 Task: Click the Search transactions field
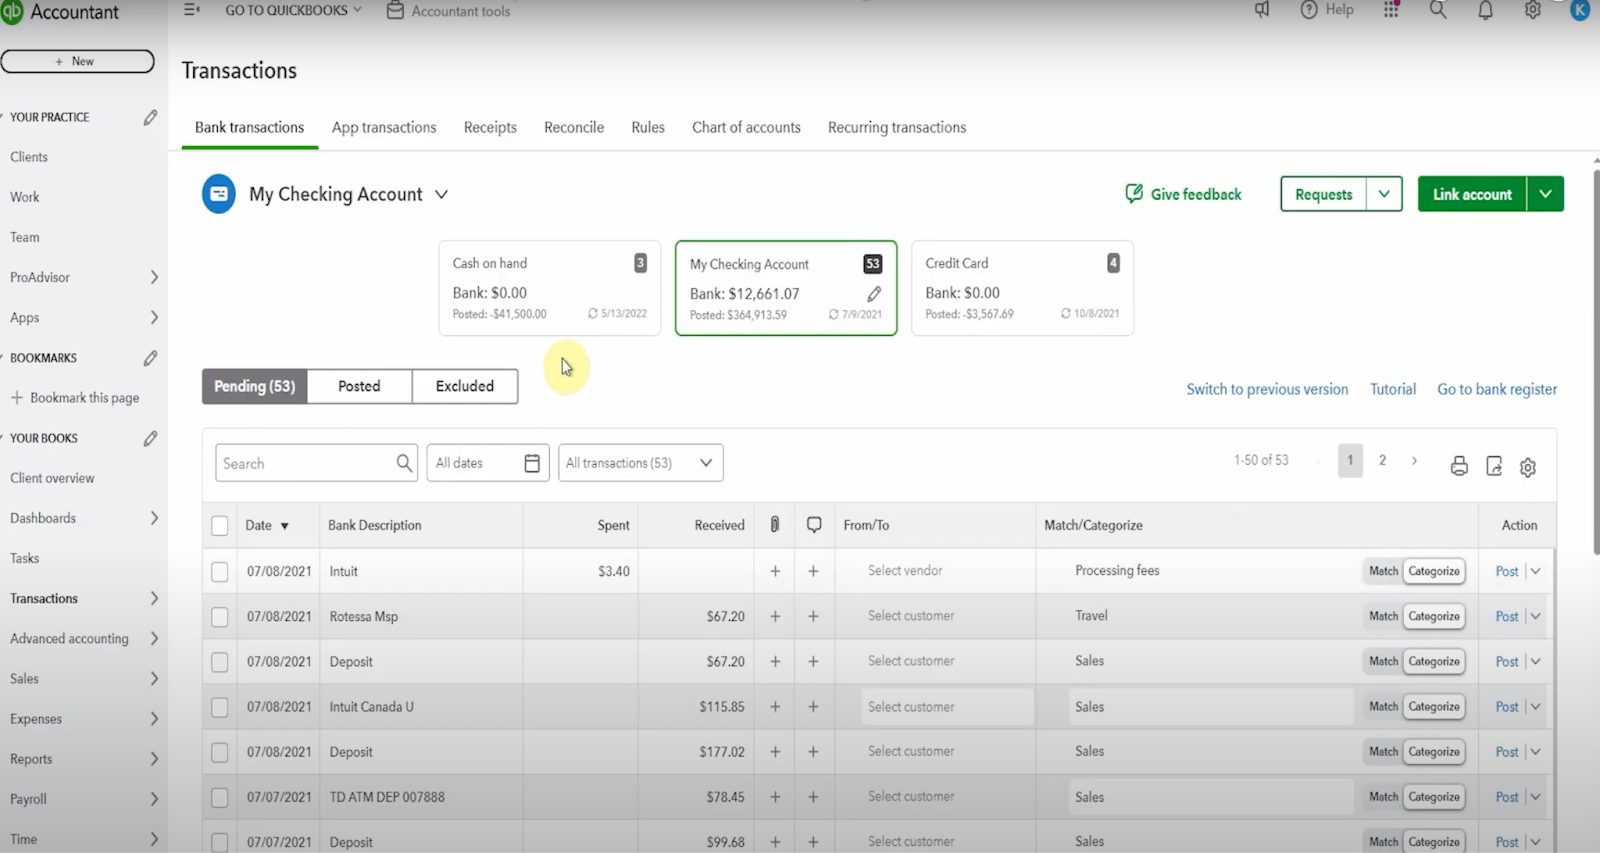click(316, 463)
